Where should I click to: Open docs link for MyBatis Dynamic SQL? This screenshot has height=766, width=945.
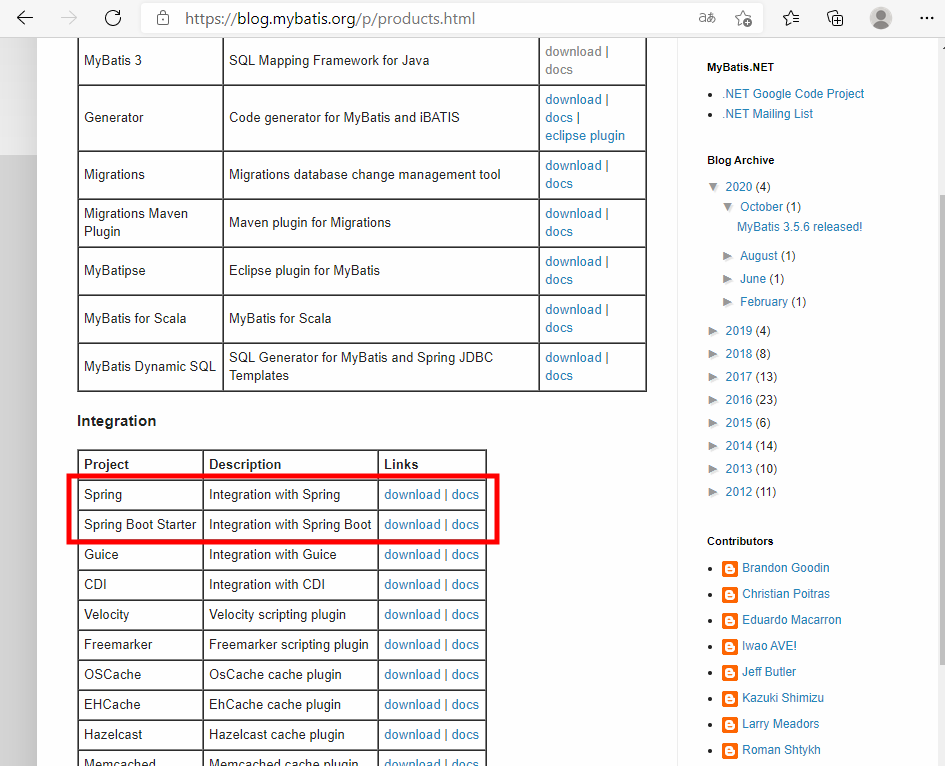(559, 375)
